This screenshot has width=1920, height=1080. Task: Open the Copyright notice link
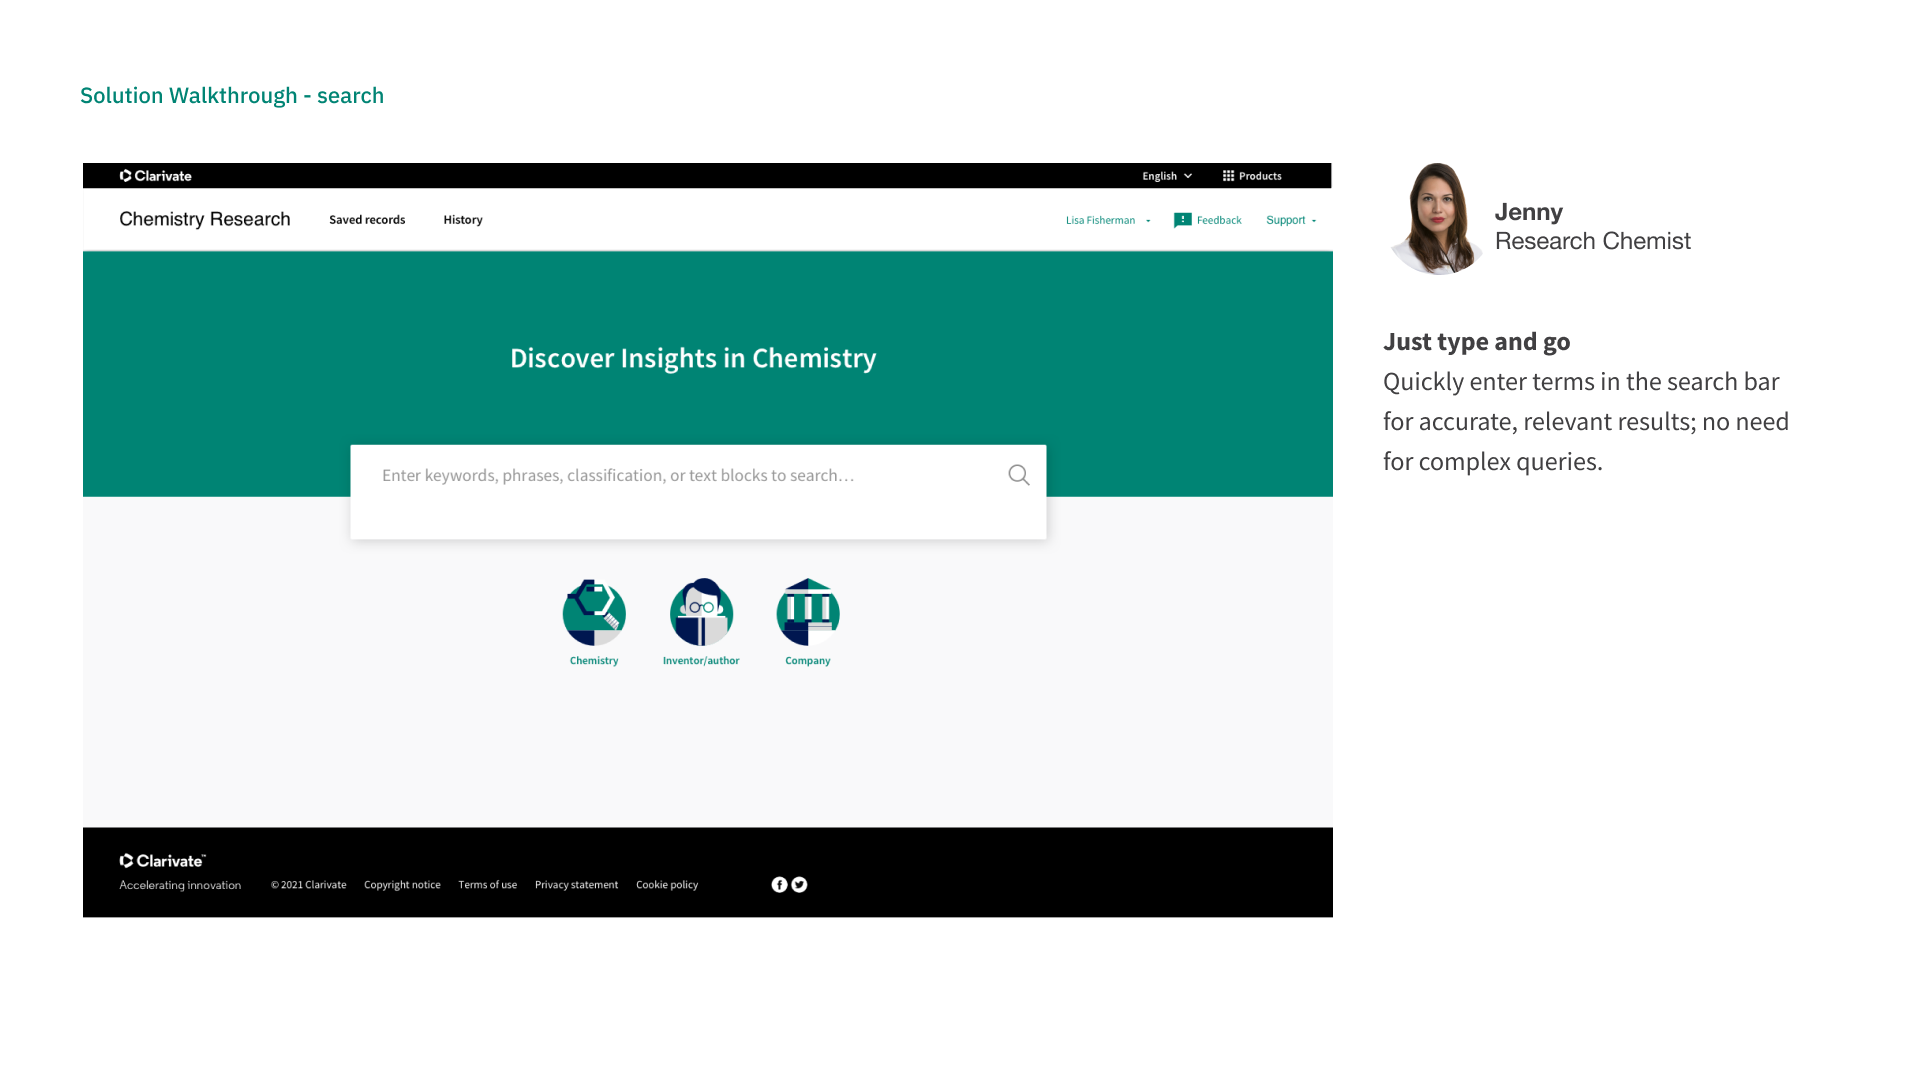pyautogui.click(x=402, y=885)
